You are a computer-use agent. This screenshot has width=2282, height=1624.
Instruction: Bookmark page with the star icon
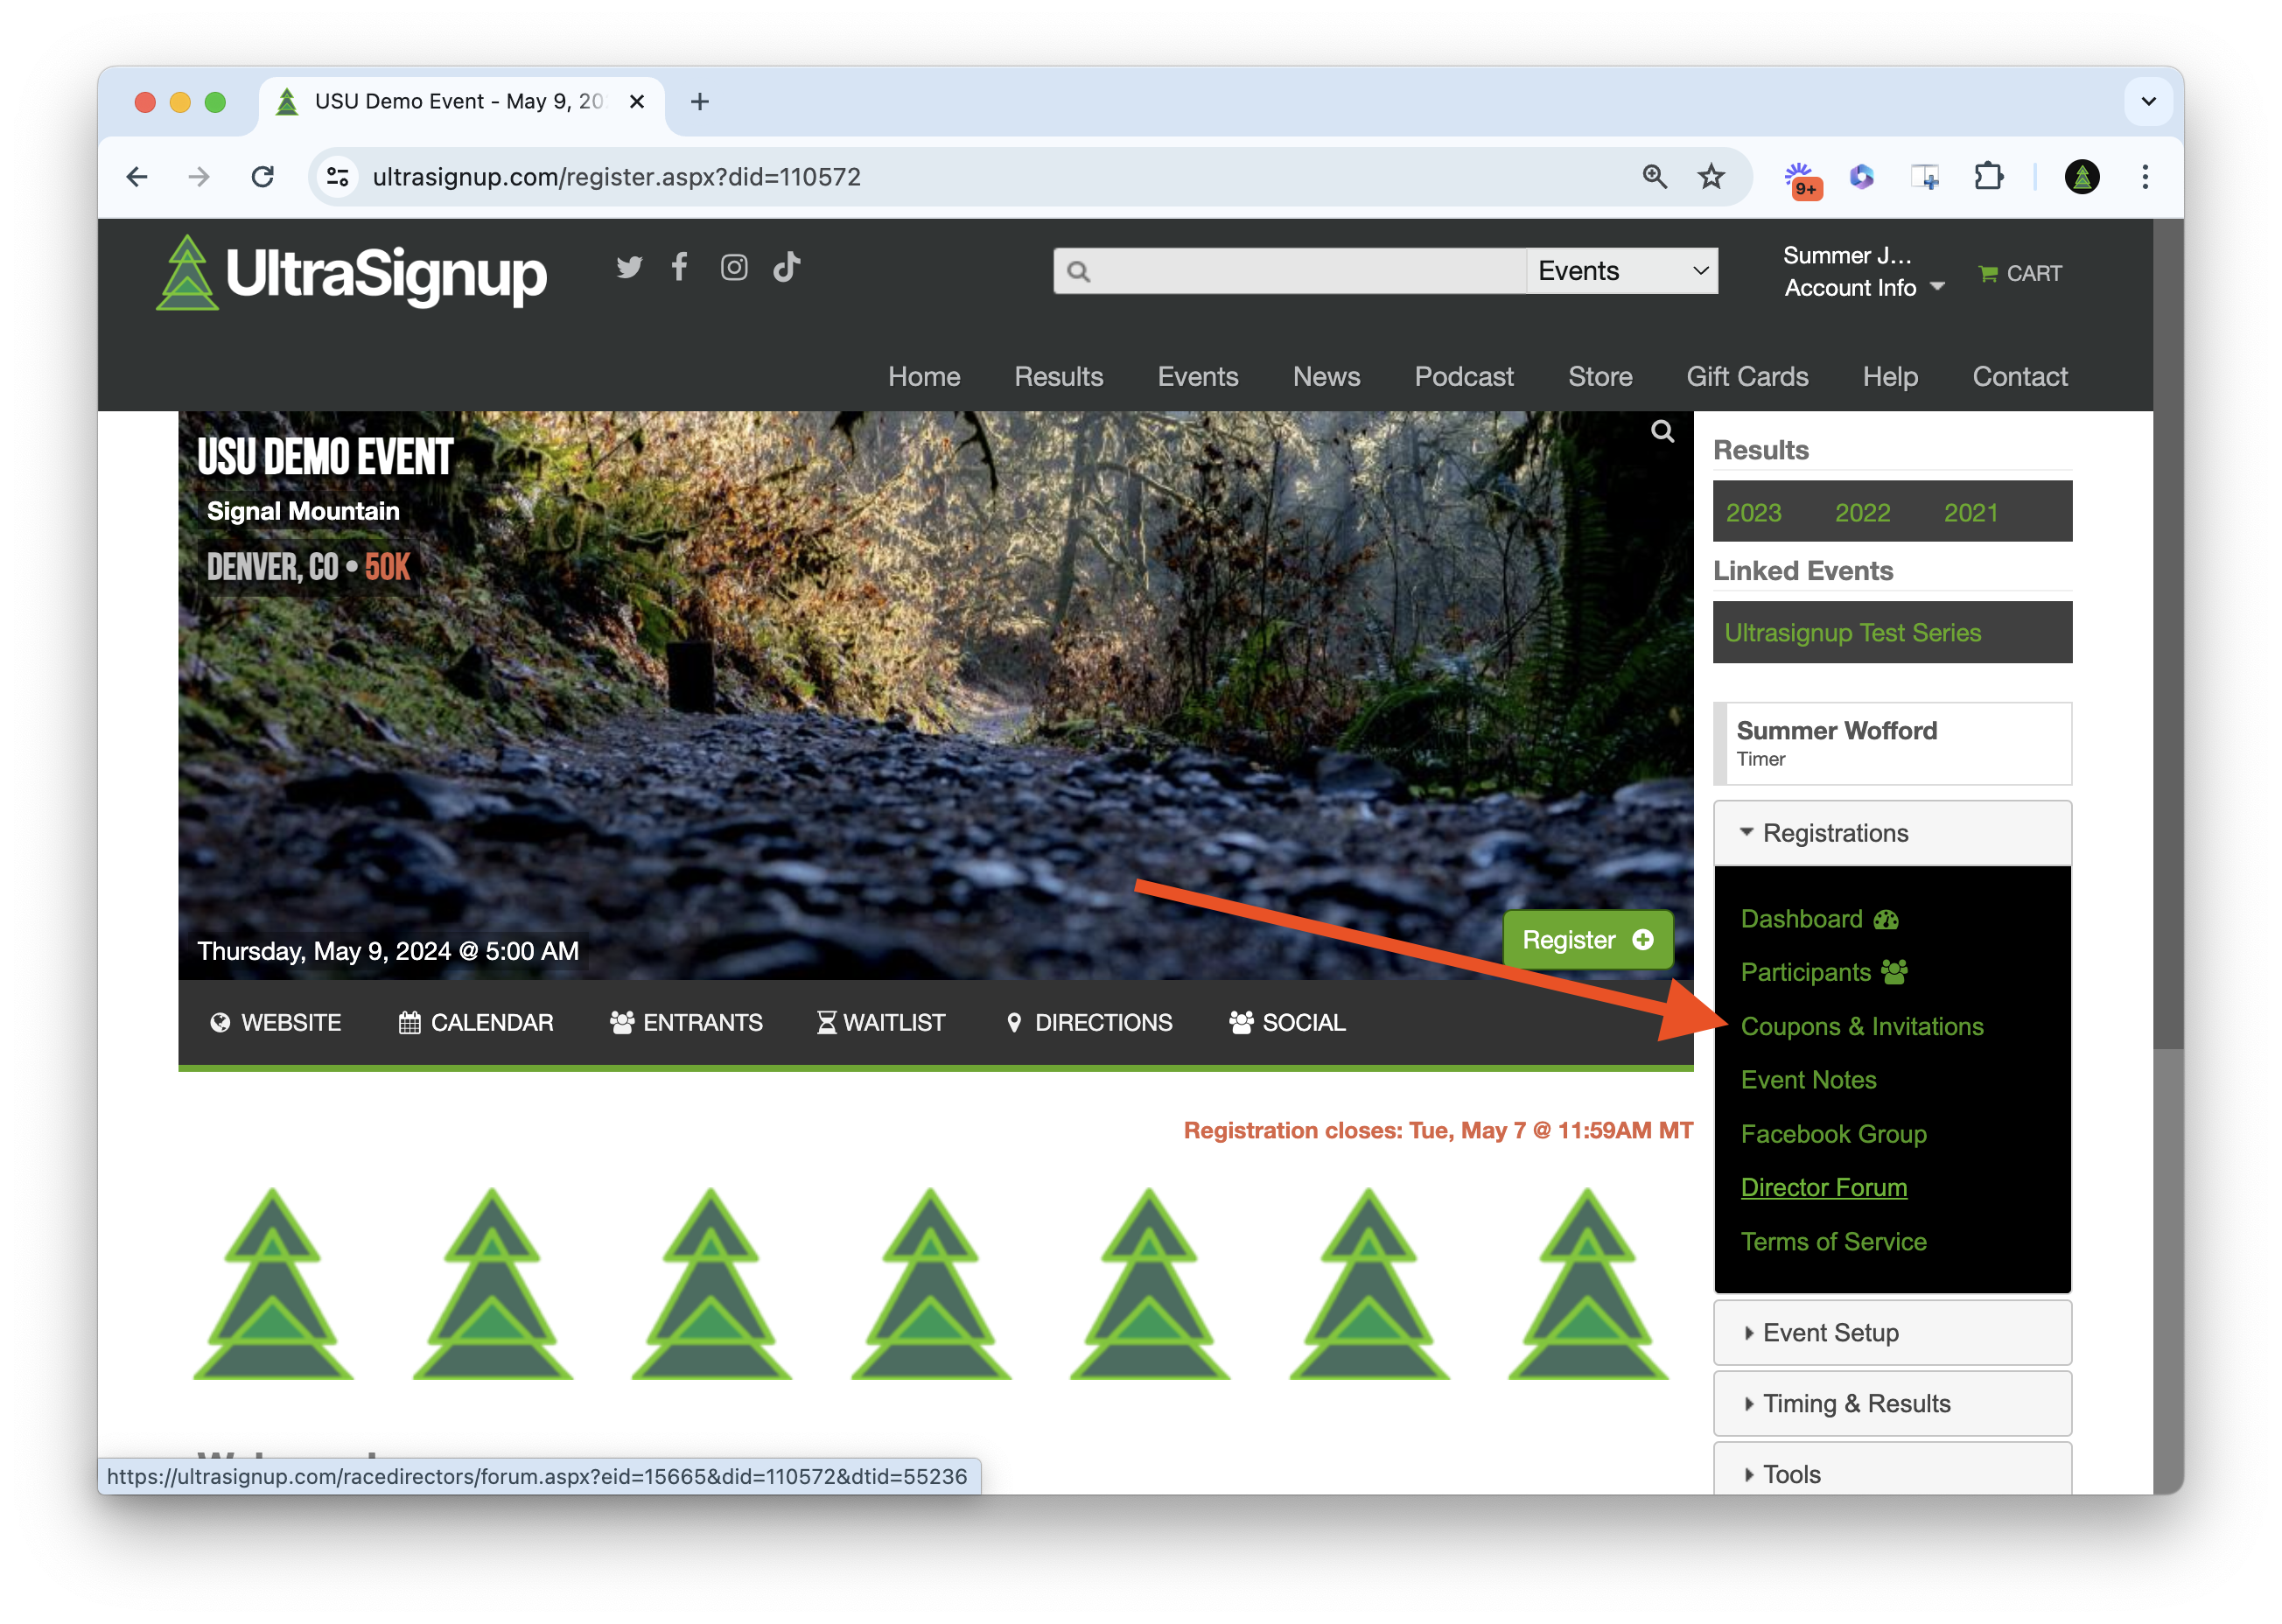pyautogui.click(x=1711, y=177)
